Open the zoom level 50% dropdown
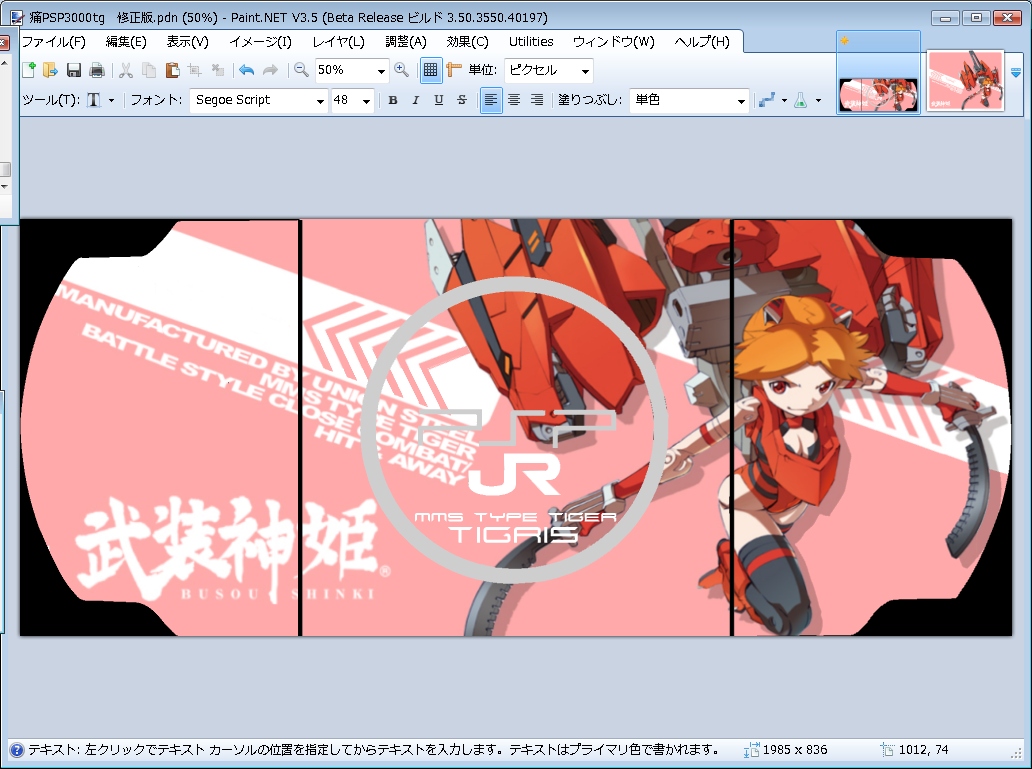 point(380,70)
